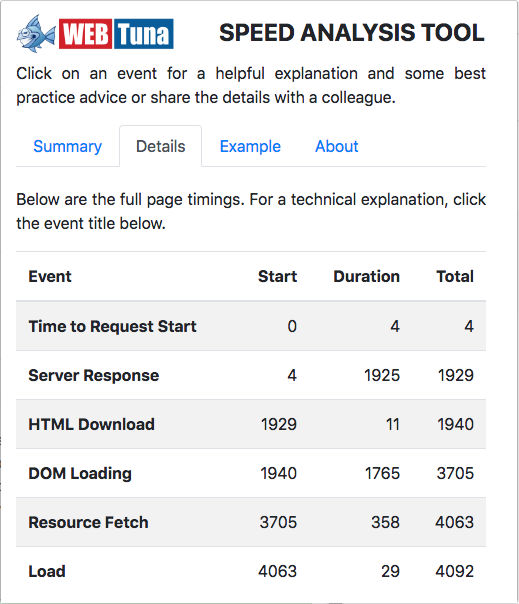Select the DOM Loading event title

click(x=80, y=473)
